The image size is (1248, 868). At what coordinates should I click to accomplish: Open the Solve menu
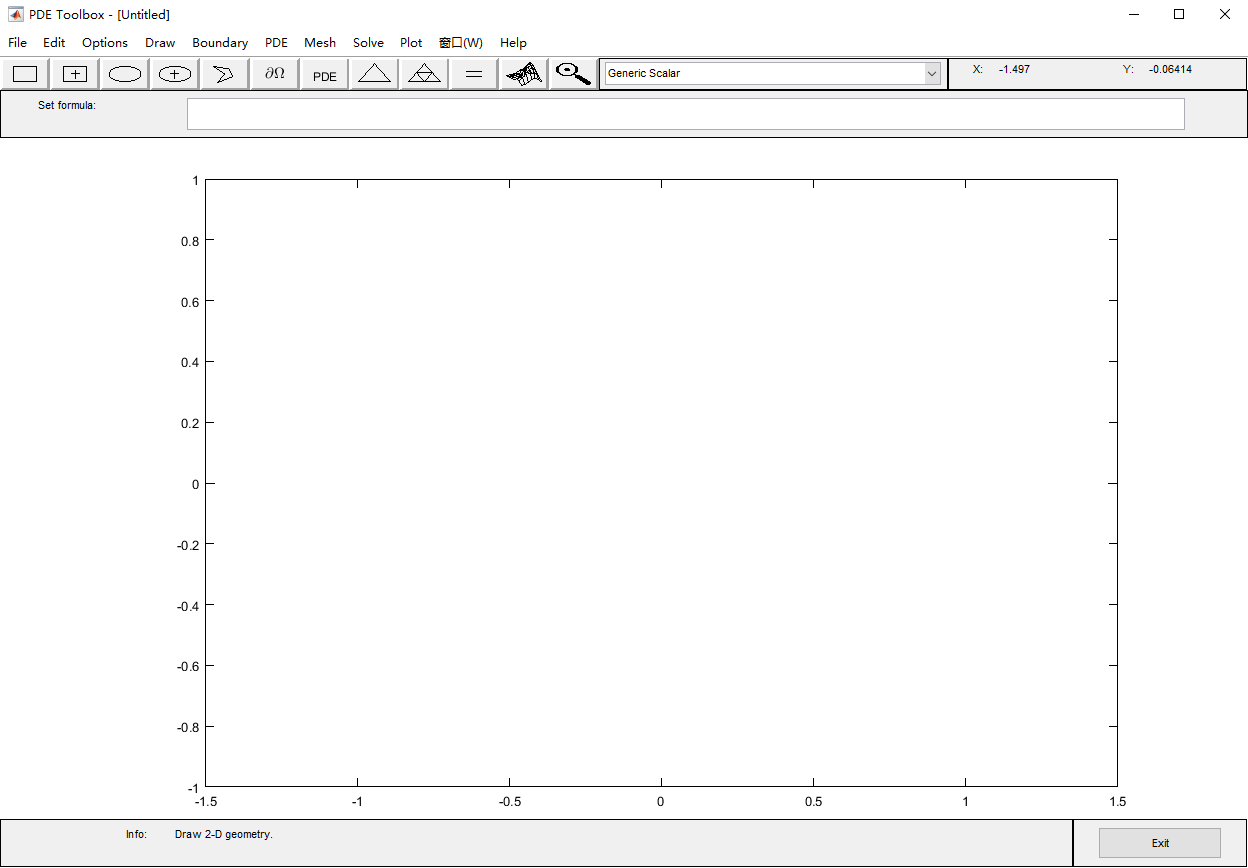[x=368, y=43]
